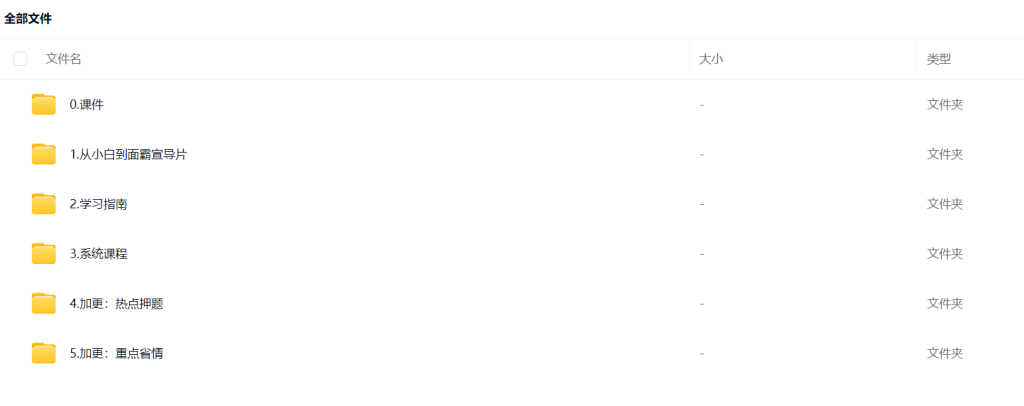1024x406 pixels.
Task: Toggle the select-all checkbox beside 文件名
Action: pyautogui.click(x=20, y=59)
